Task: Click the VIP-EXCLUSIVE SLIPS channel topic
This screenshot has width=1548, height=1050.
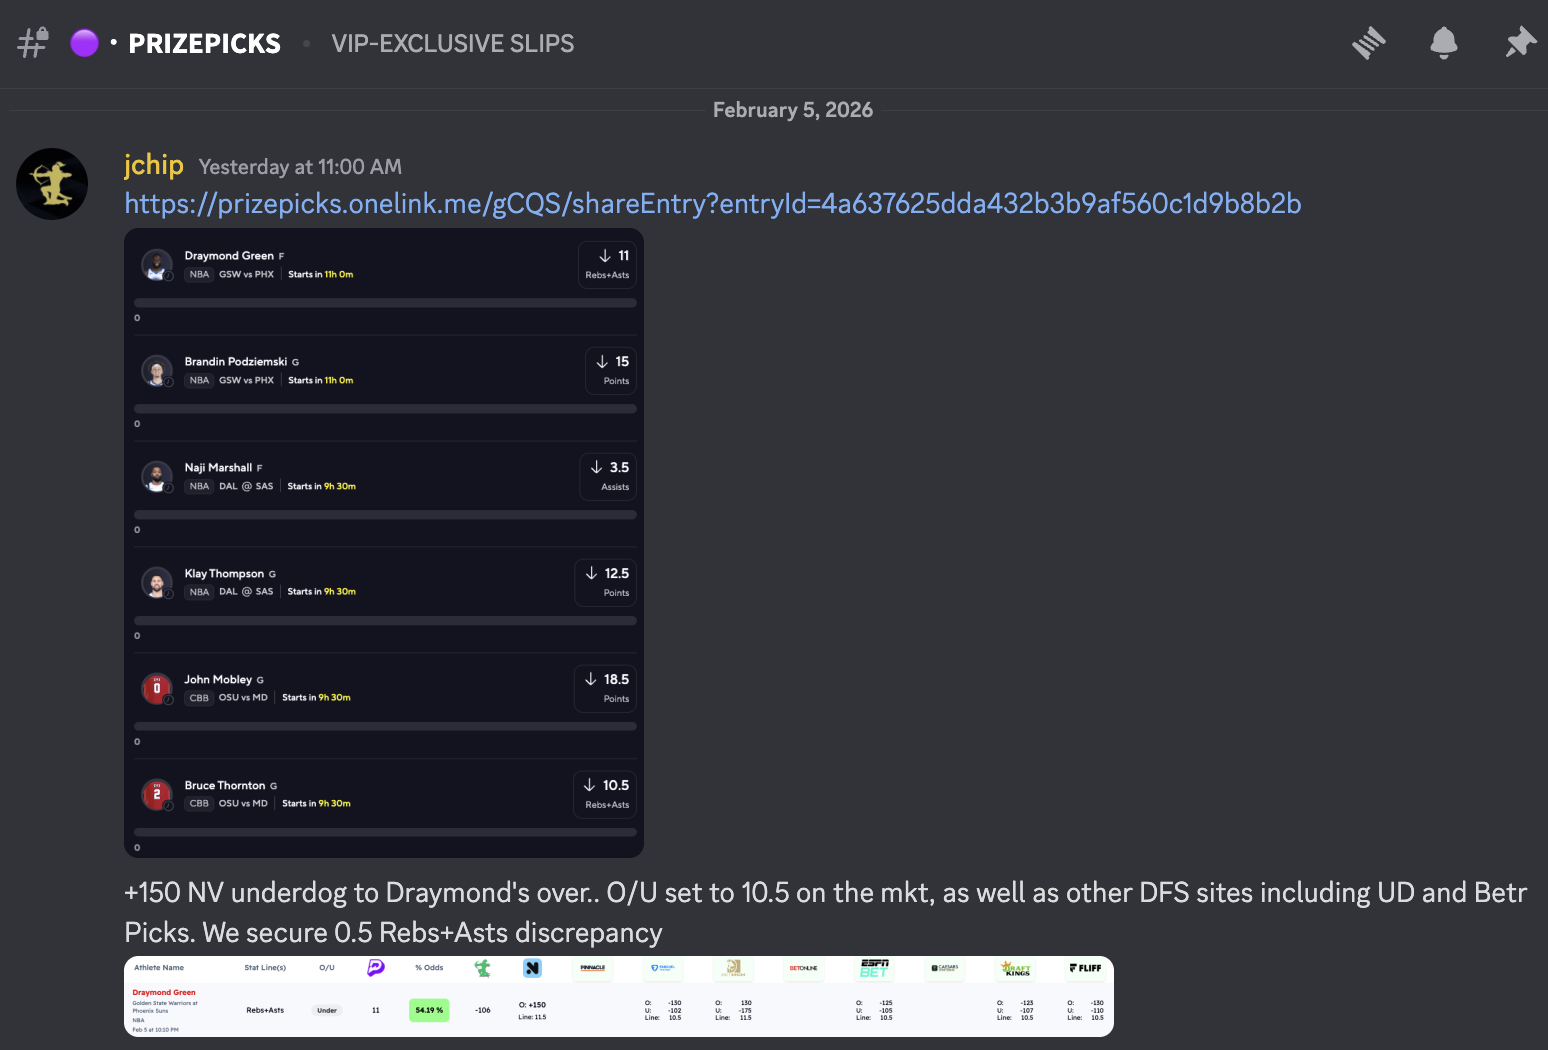Action: [453, 44]
